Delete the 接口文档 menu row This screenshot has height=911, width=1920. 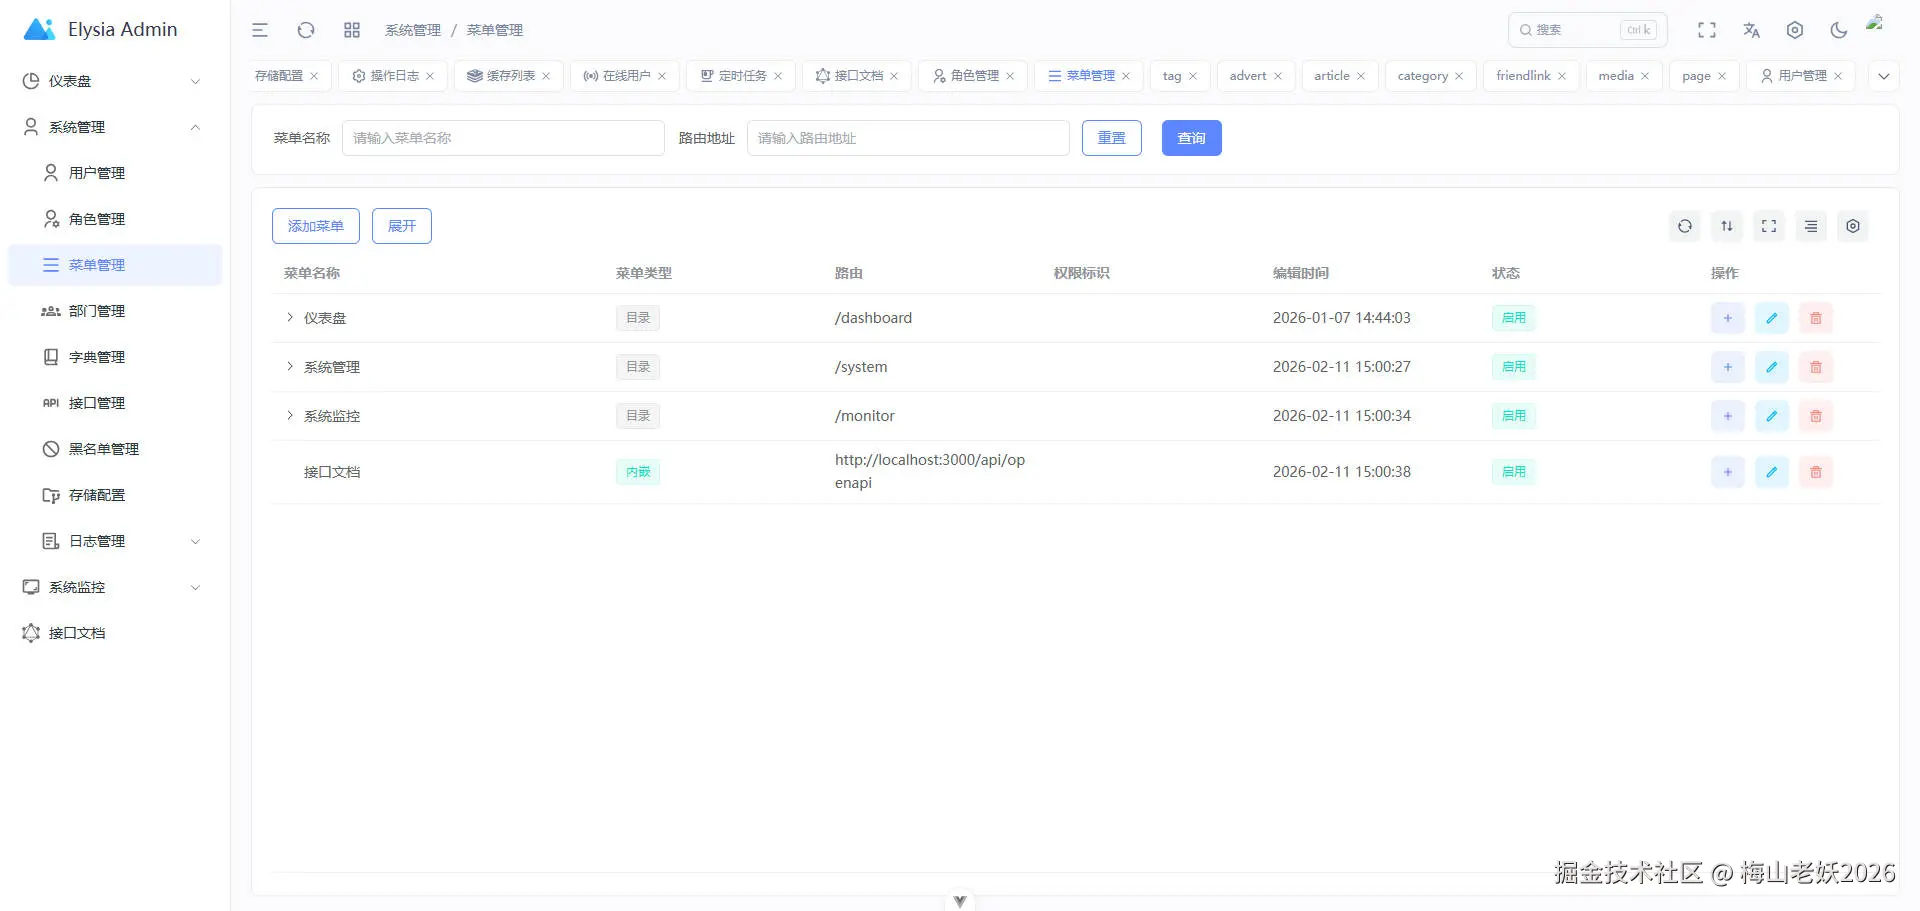[1816, 472]
